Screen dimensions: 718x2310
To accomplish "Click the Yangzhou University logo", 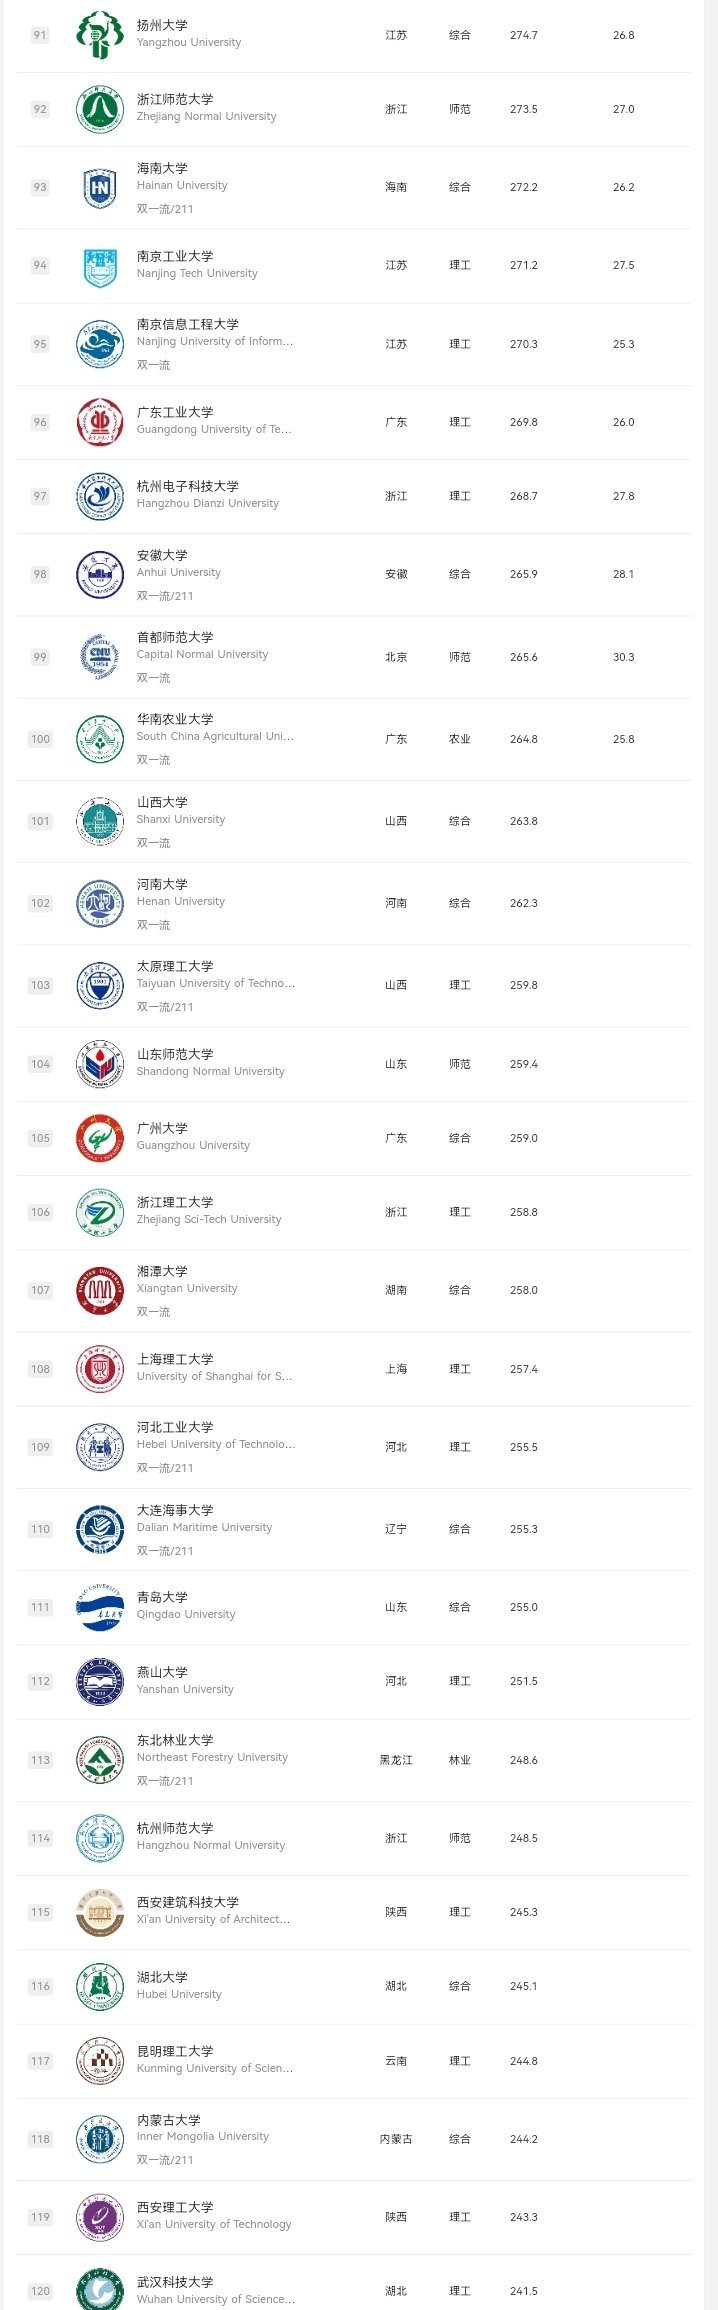I will tap(100, 35).
